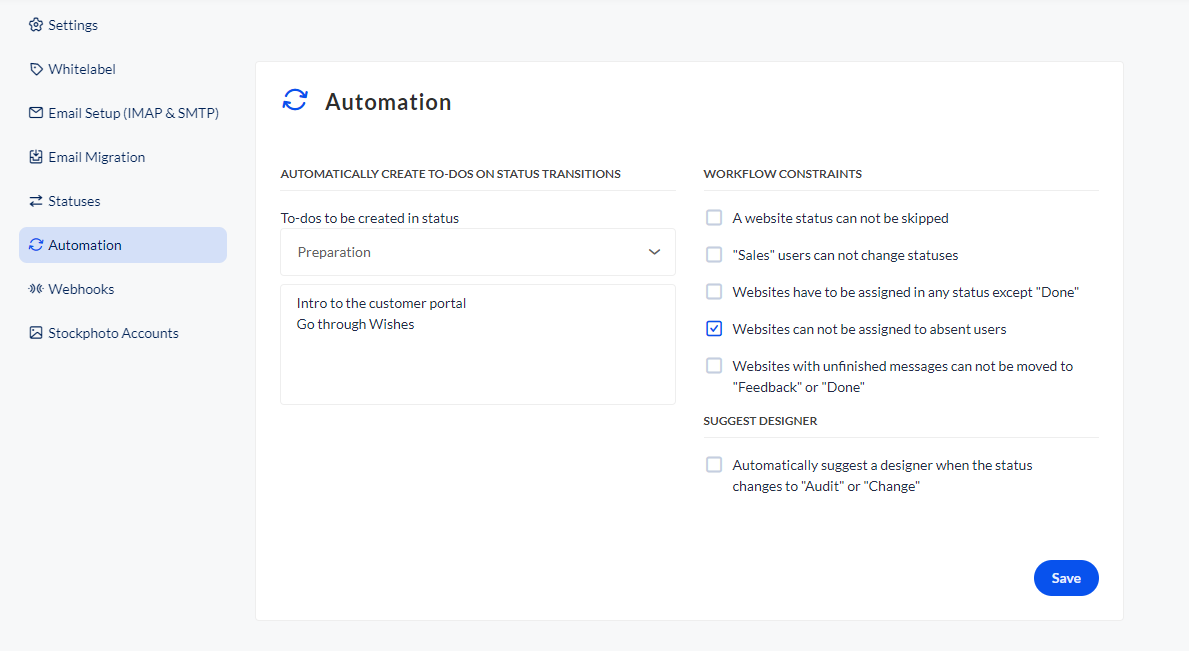Viewport: 1189px width, 651px height.
Task: Click the Webhooks icon in sidebar
Action: pyautogui.click(x=36, y=289)
